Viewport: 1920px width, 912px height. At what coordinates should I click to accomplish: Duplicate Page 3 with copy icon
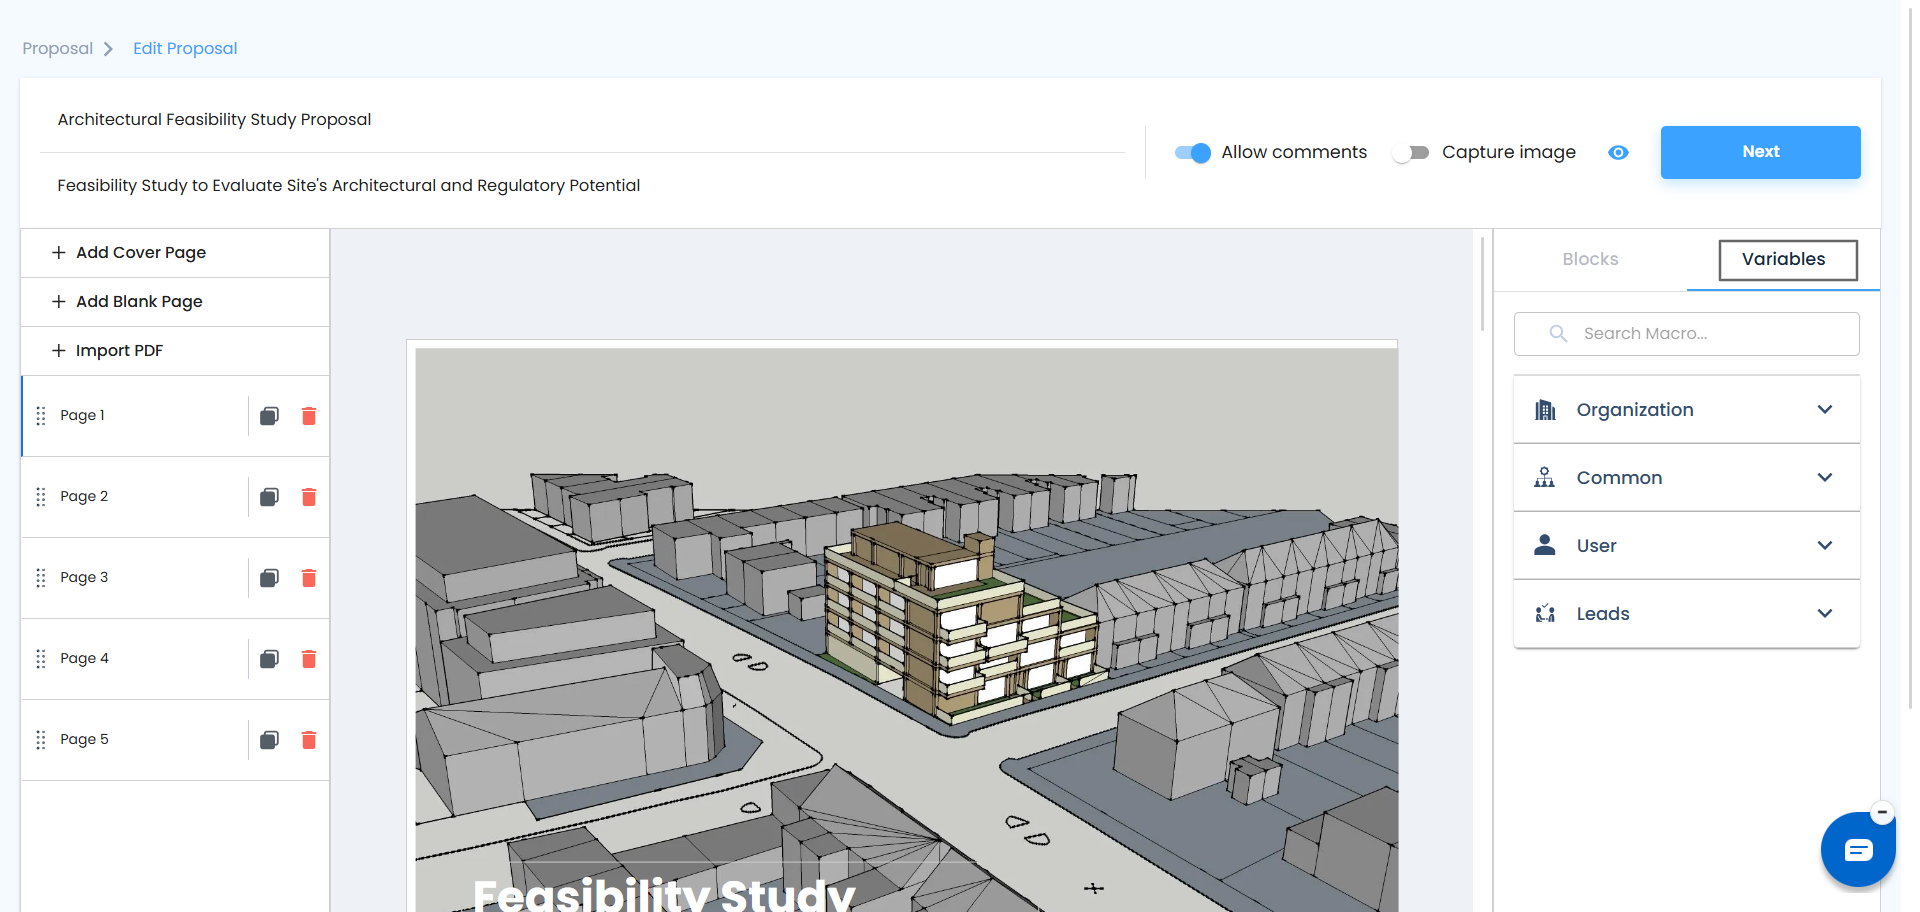pos(269,578)
